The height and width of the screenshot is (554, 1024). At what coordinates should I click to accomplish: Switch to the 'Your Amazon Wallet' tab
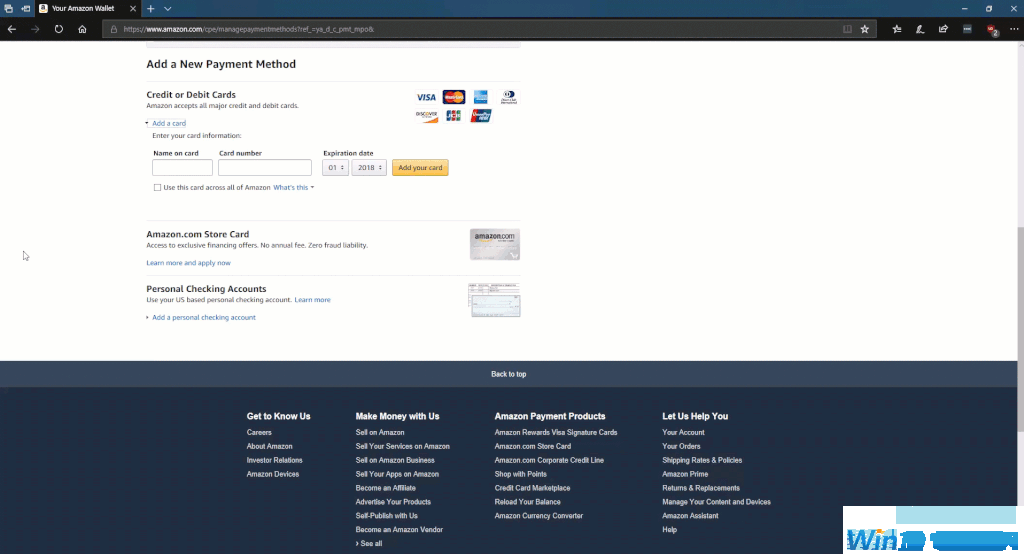click(x=83, y=8)
